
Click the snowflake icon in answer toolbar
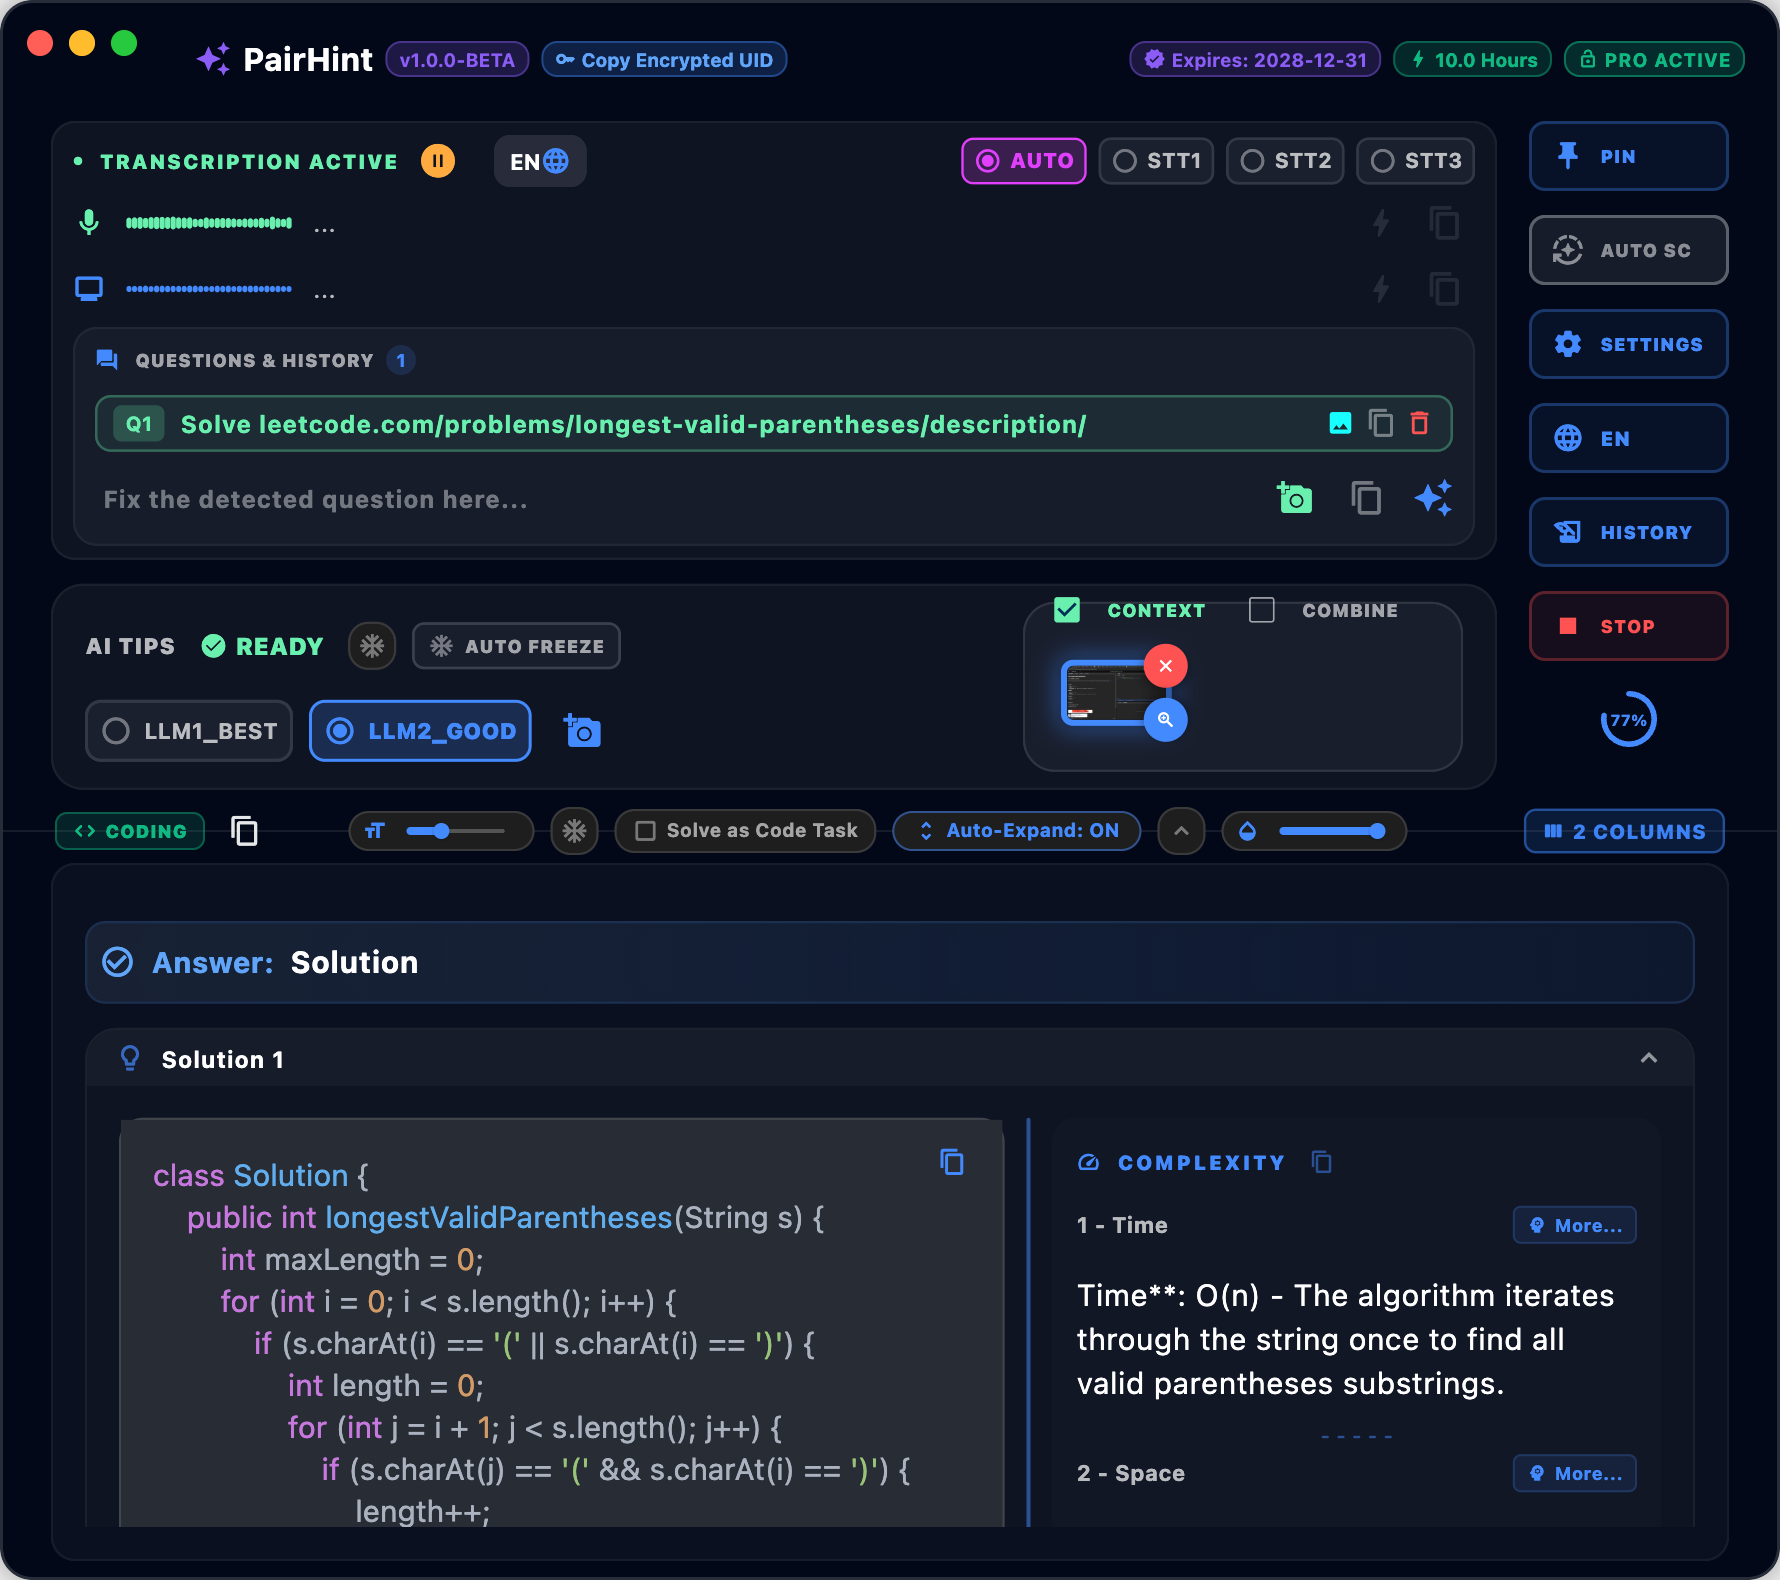tap(574, 831)
